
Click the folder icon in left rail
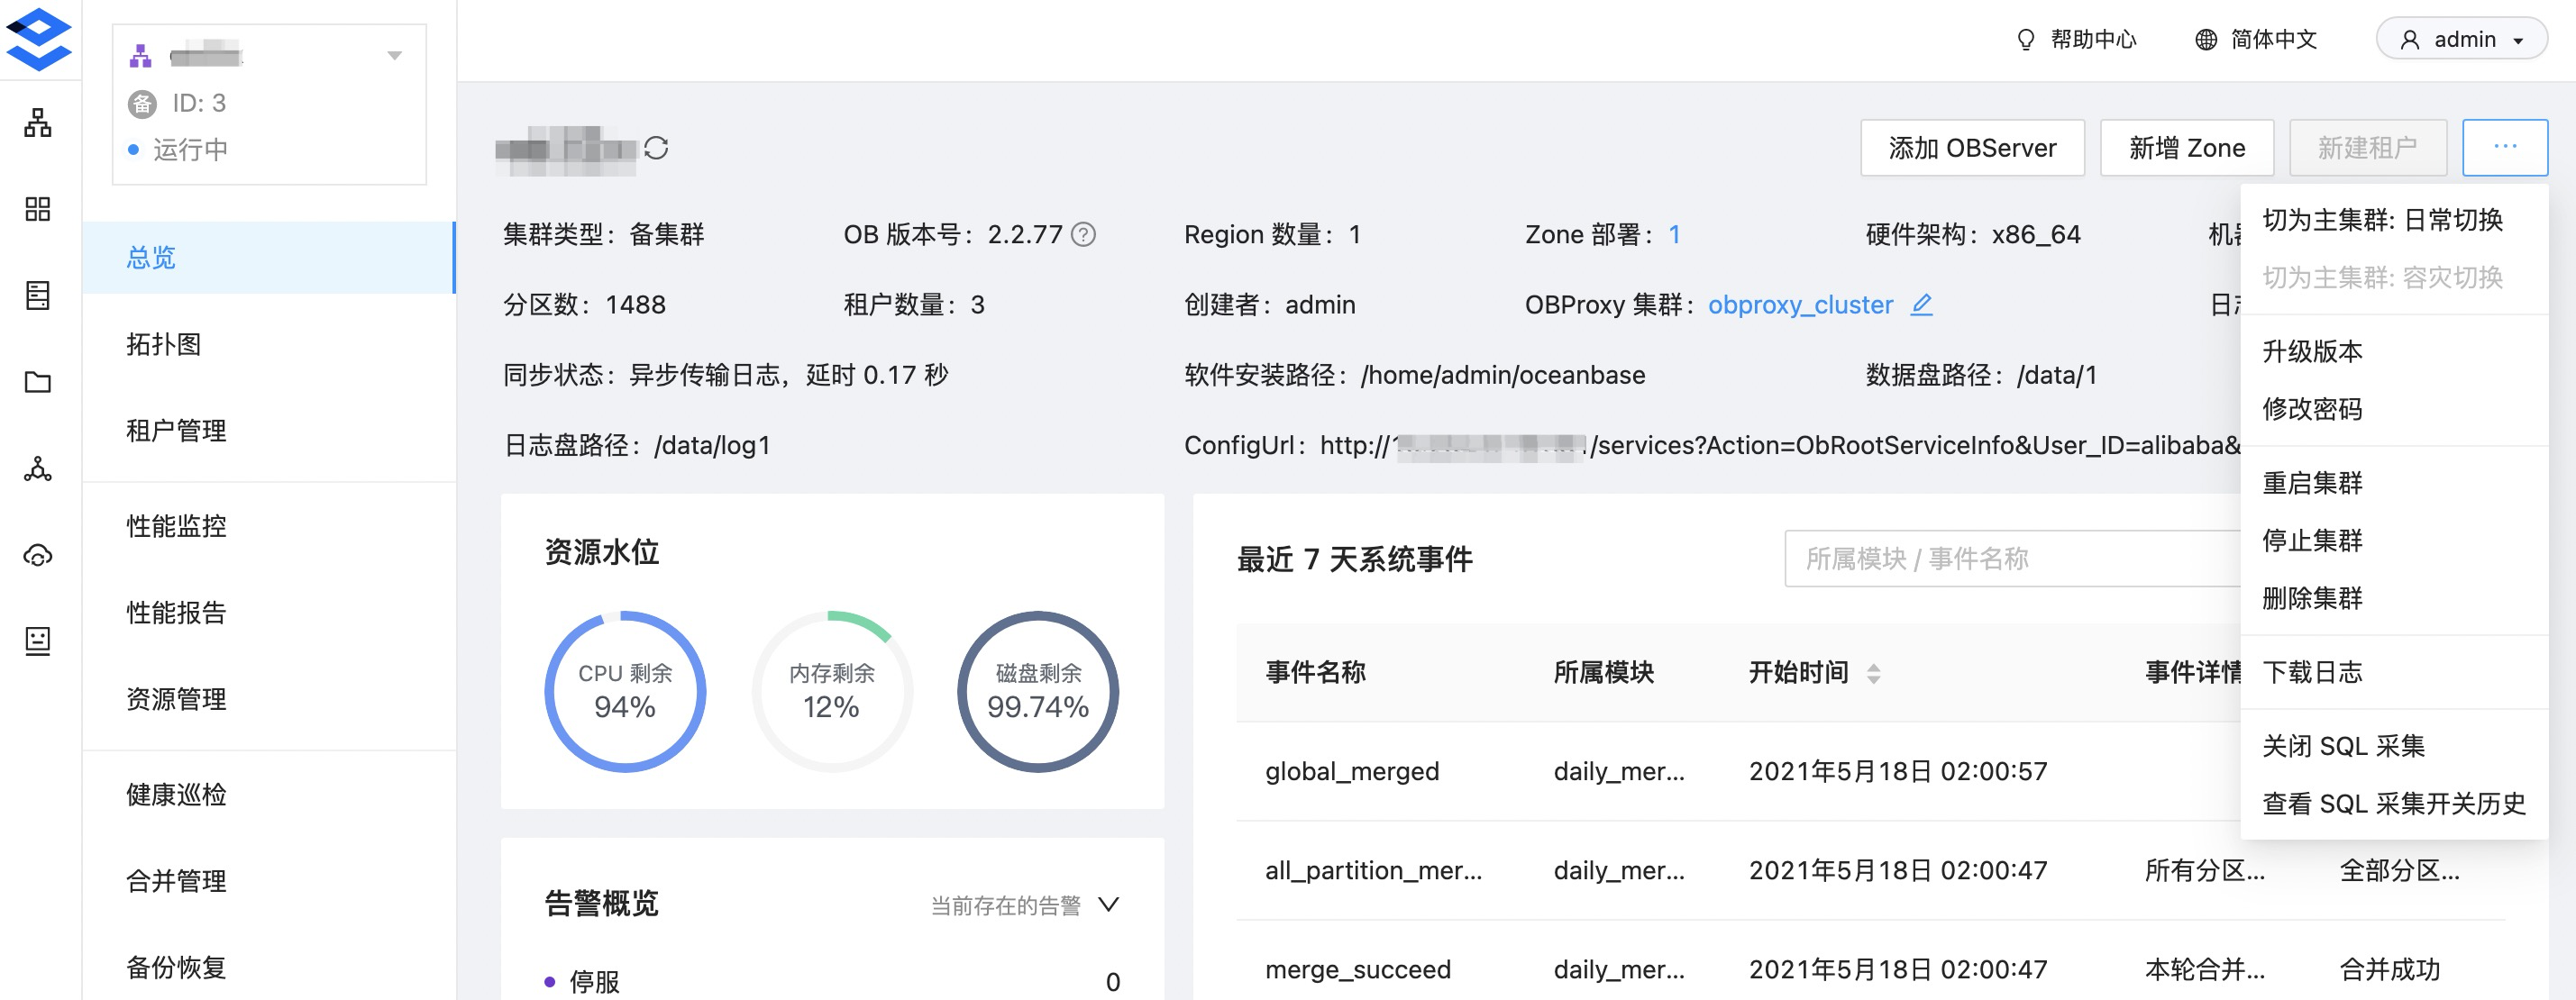tap(38, 382)
